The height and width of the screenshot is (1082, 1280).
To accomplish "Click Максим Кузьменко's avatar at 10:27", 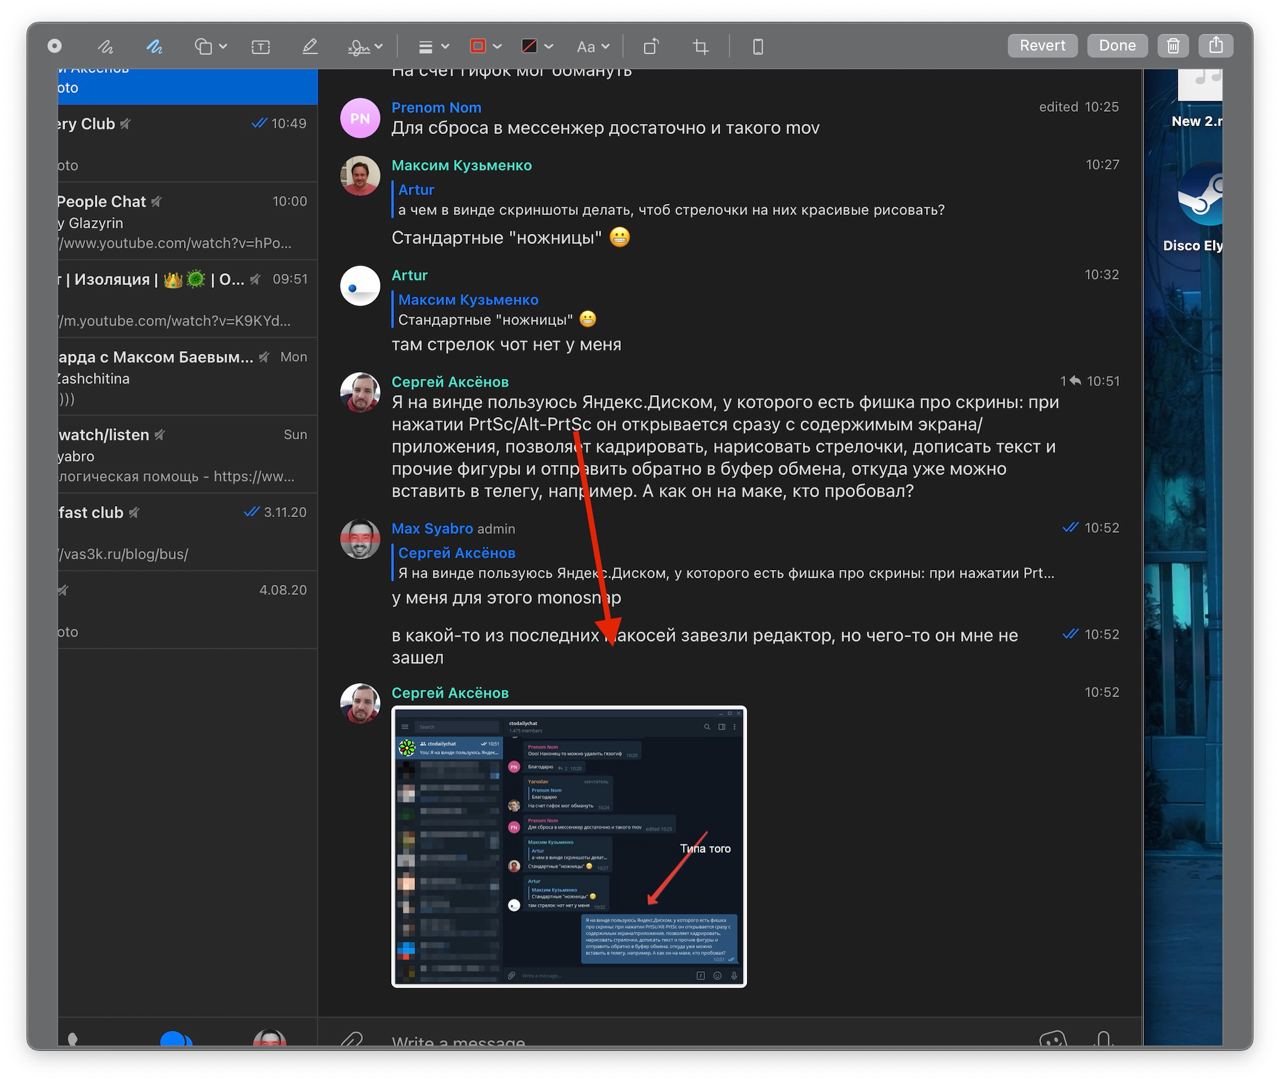I will coord(360,176).
